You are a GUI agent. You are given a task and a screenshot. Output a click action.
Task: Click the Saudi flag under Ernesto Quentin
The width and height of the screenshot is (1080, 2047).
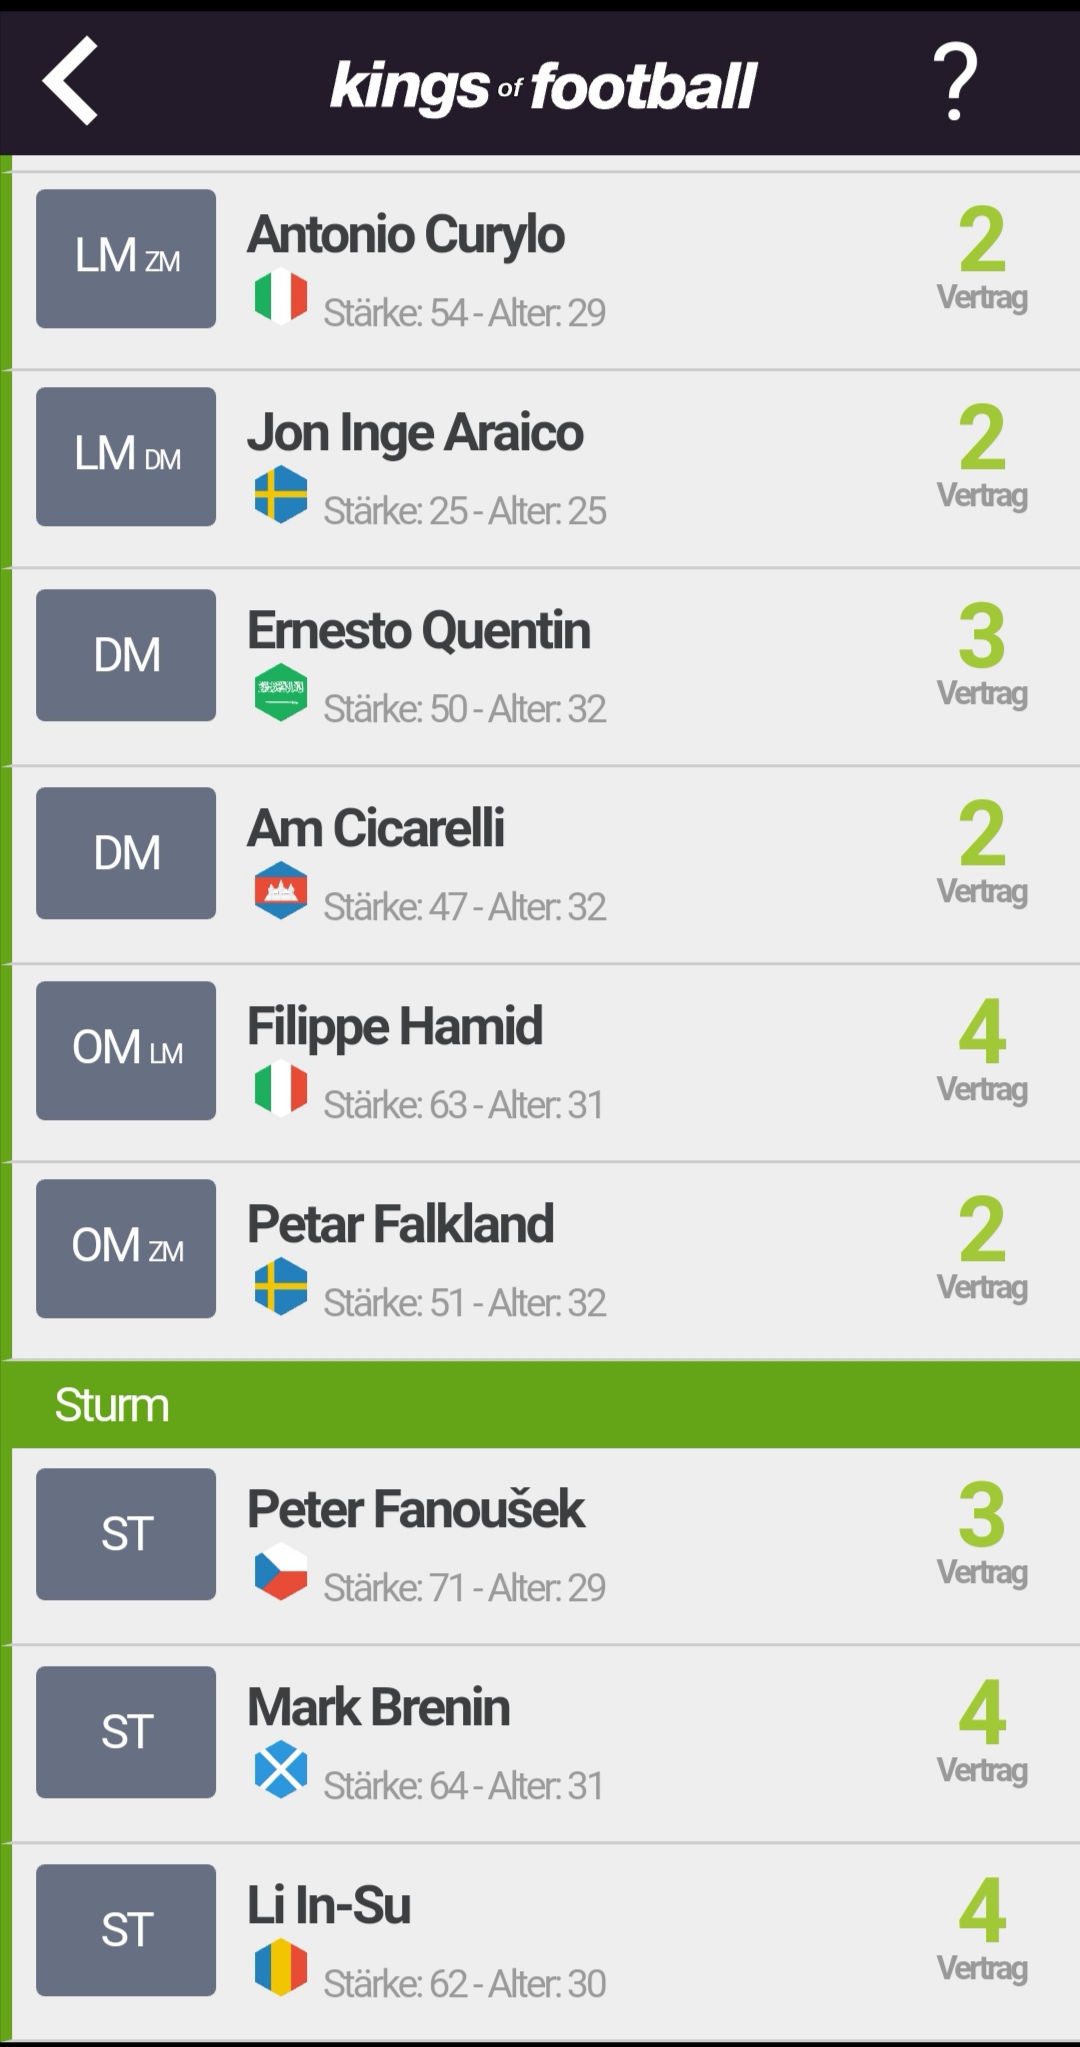281,692
